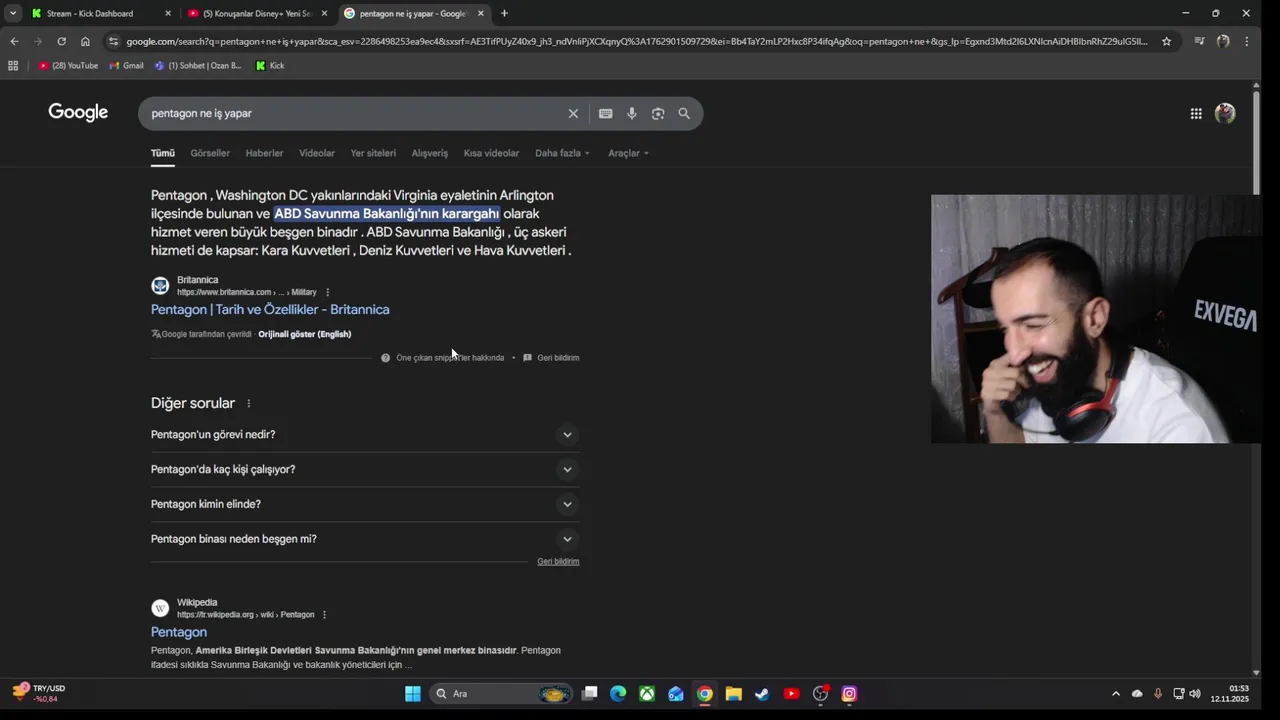Click Geri bildirim beside the snippet info

558,358
